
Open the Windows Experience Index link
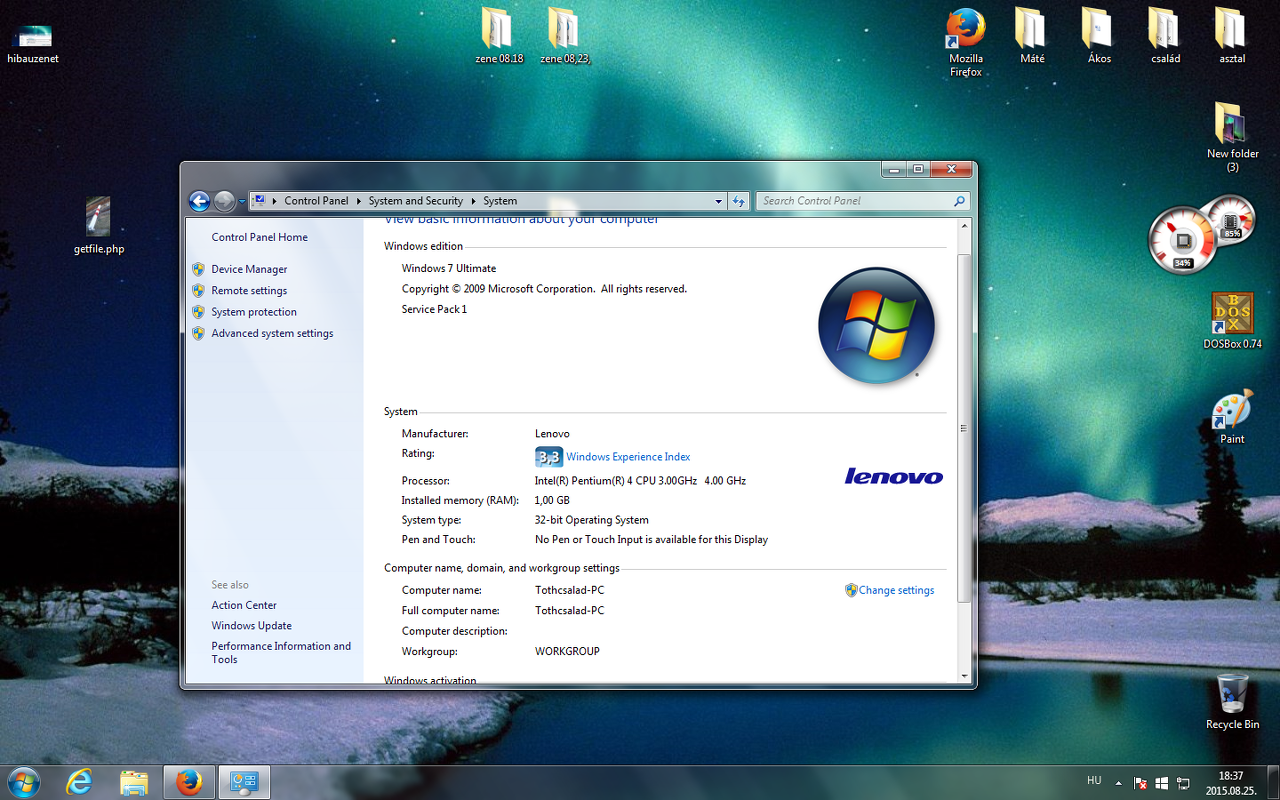coord(628,457)
